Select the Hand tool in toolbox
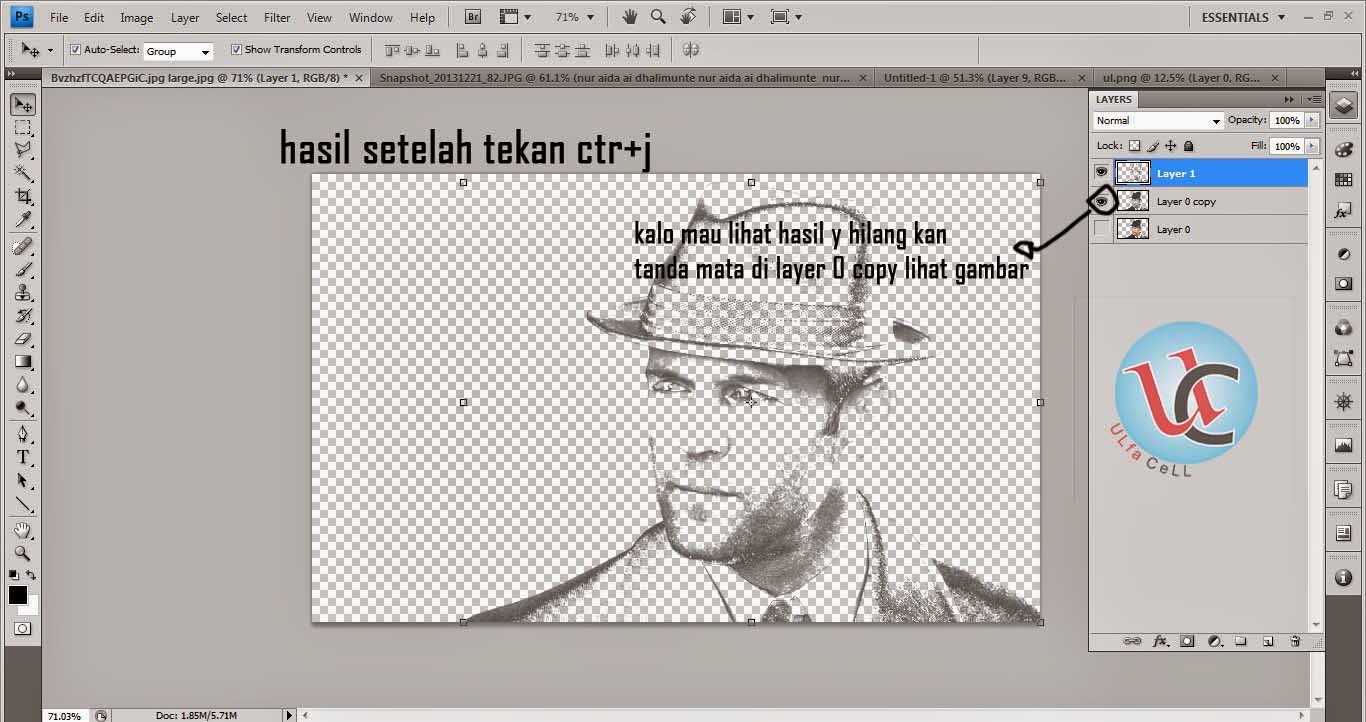Screen dimensions: 1366x722 23,530
